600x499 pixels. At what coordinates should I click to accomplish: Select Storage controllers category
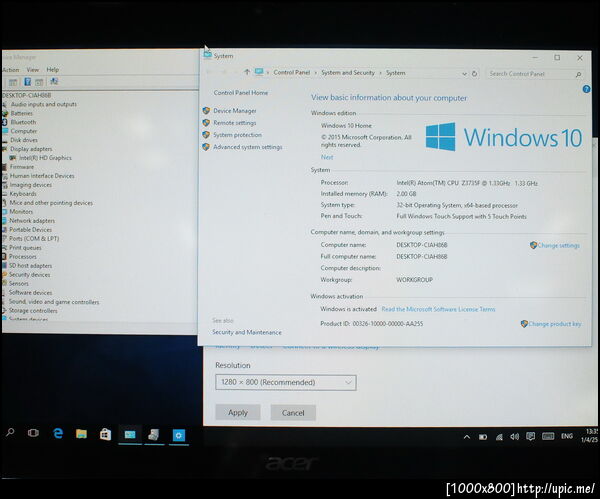[x=33, y=311]
